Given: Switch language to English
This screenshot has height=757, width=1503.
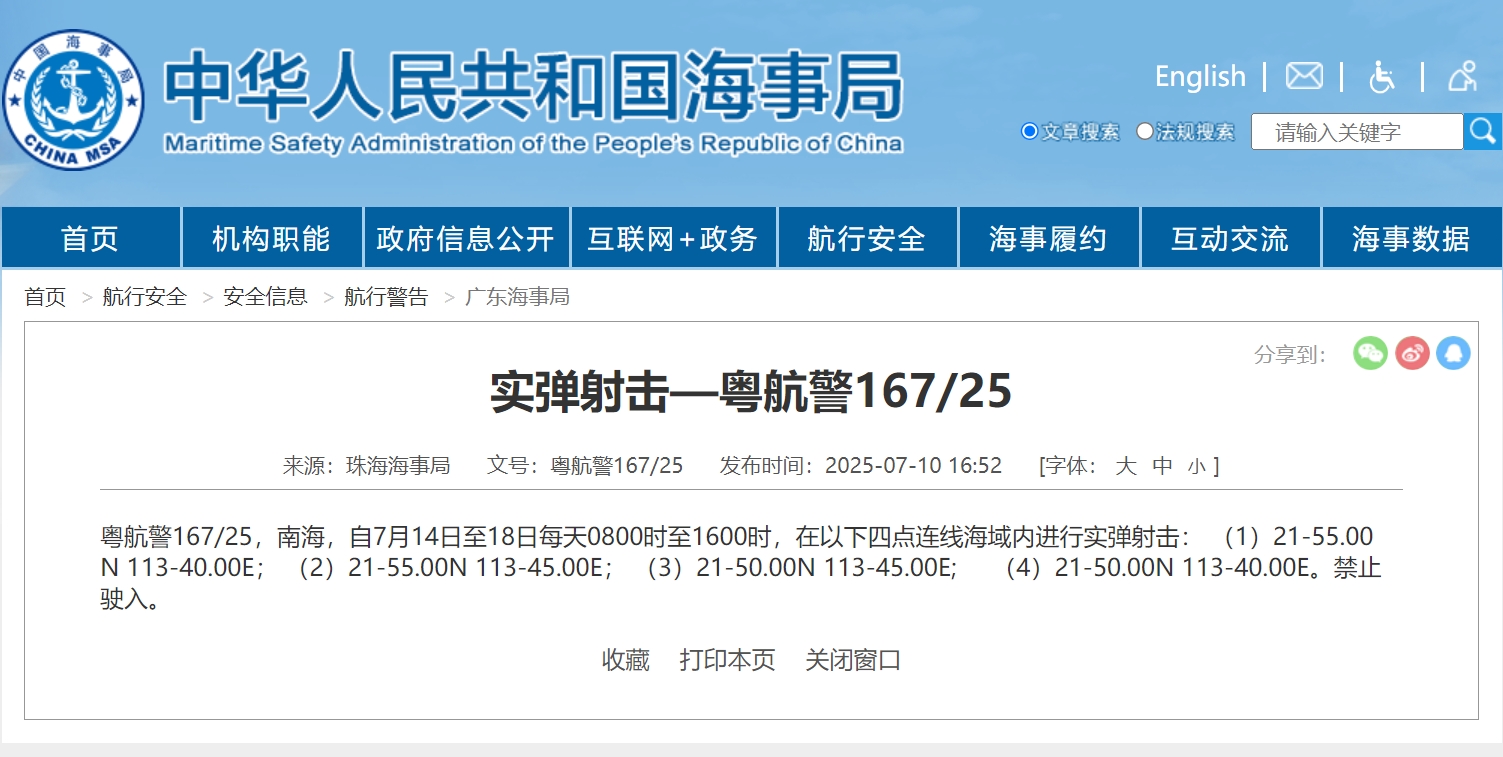Looking at the screenshot, I should [1200, 76].
